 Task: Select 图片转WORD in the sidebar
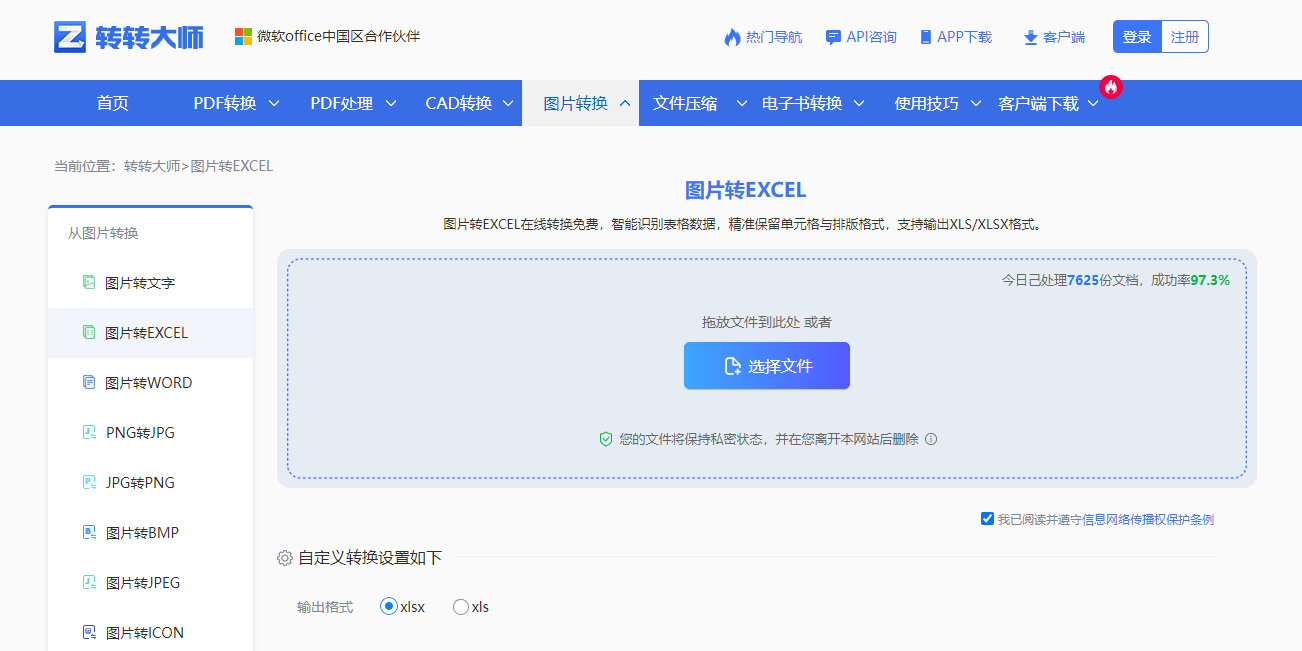tap(150, 383)
